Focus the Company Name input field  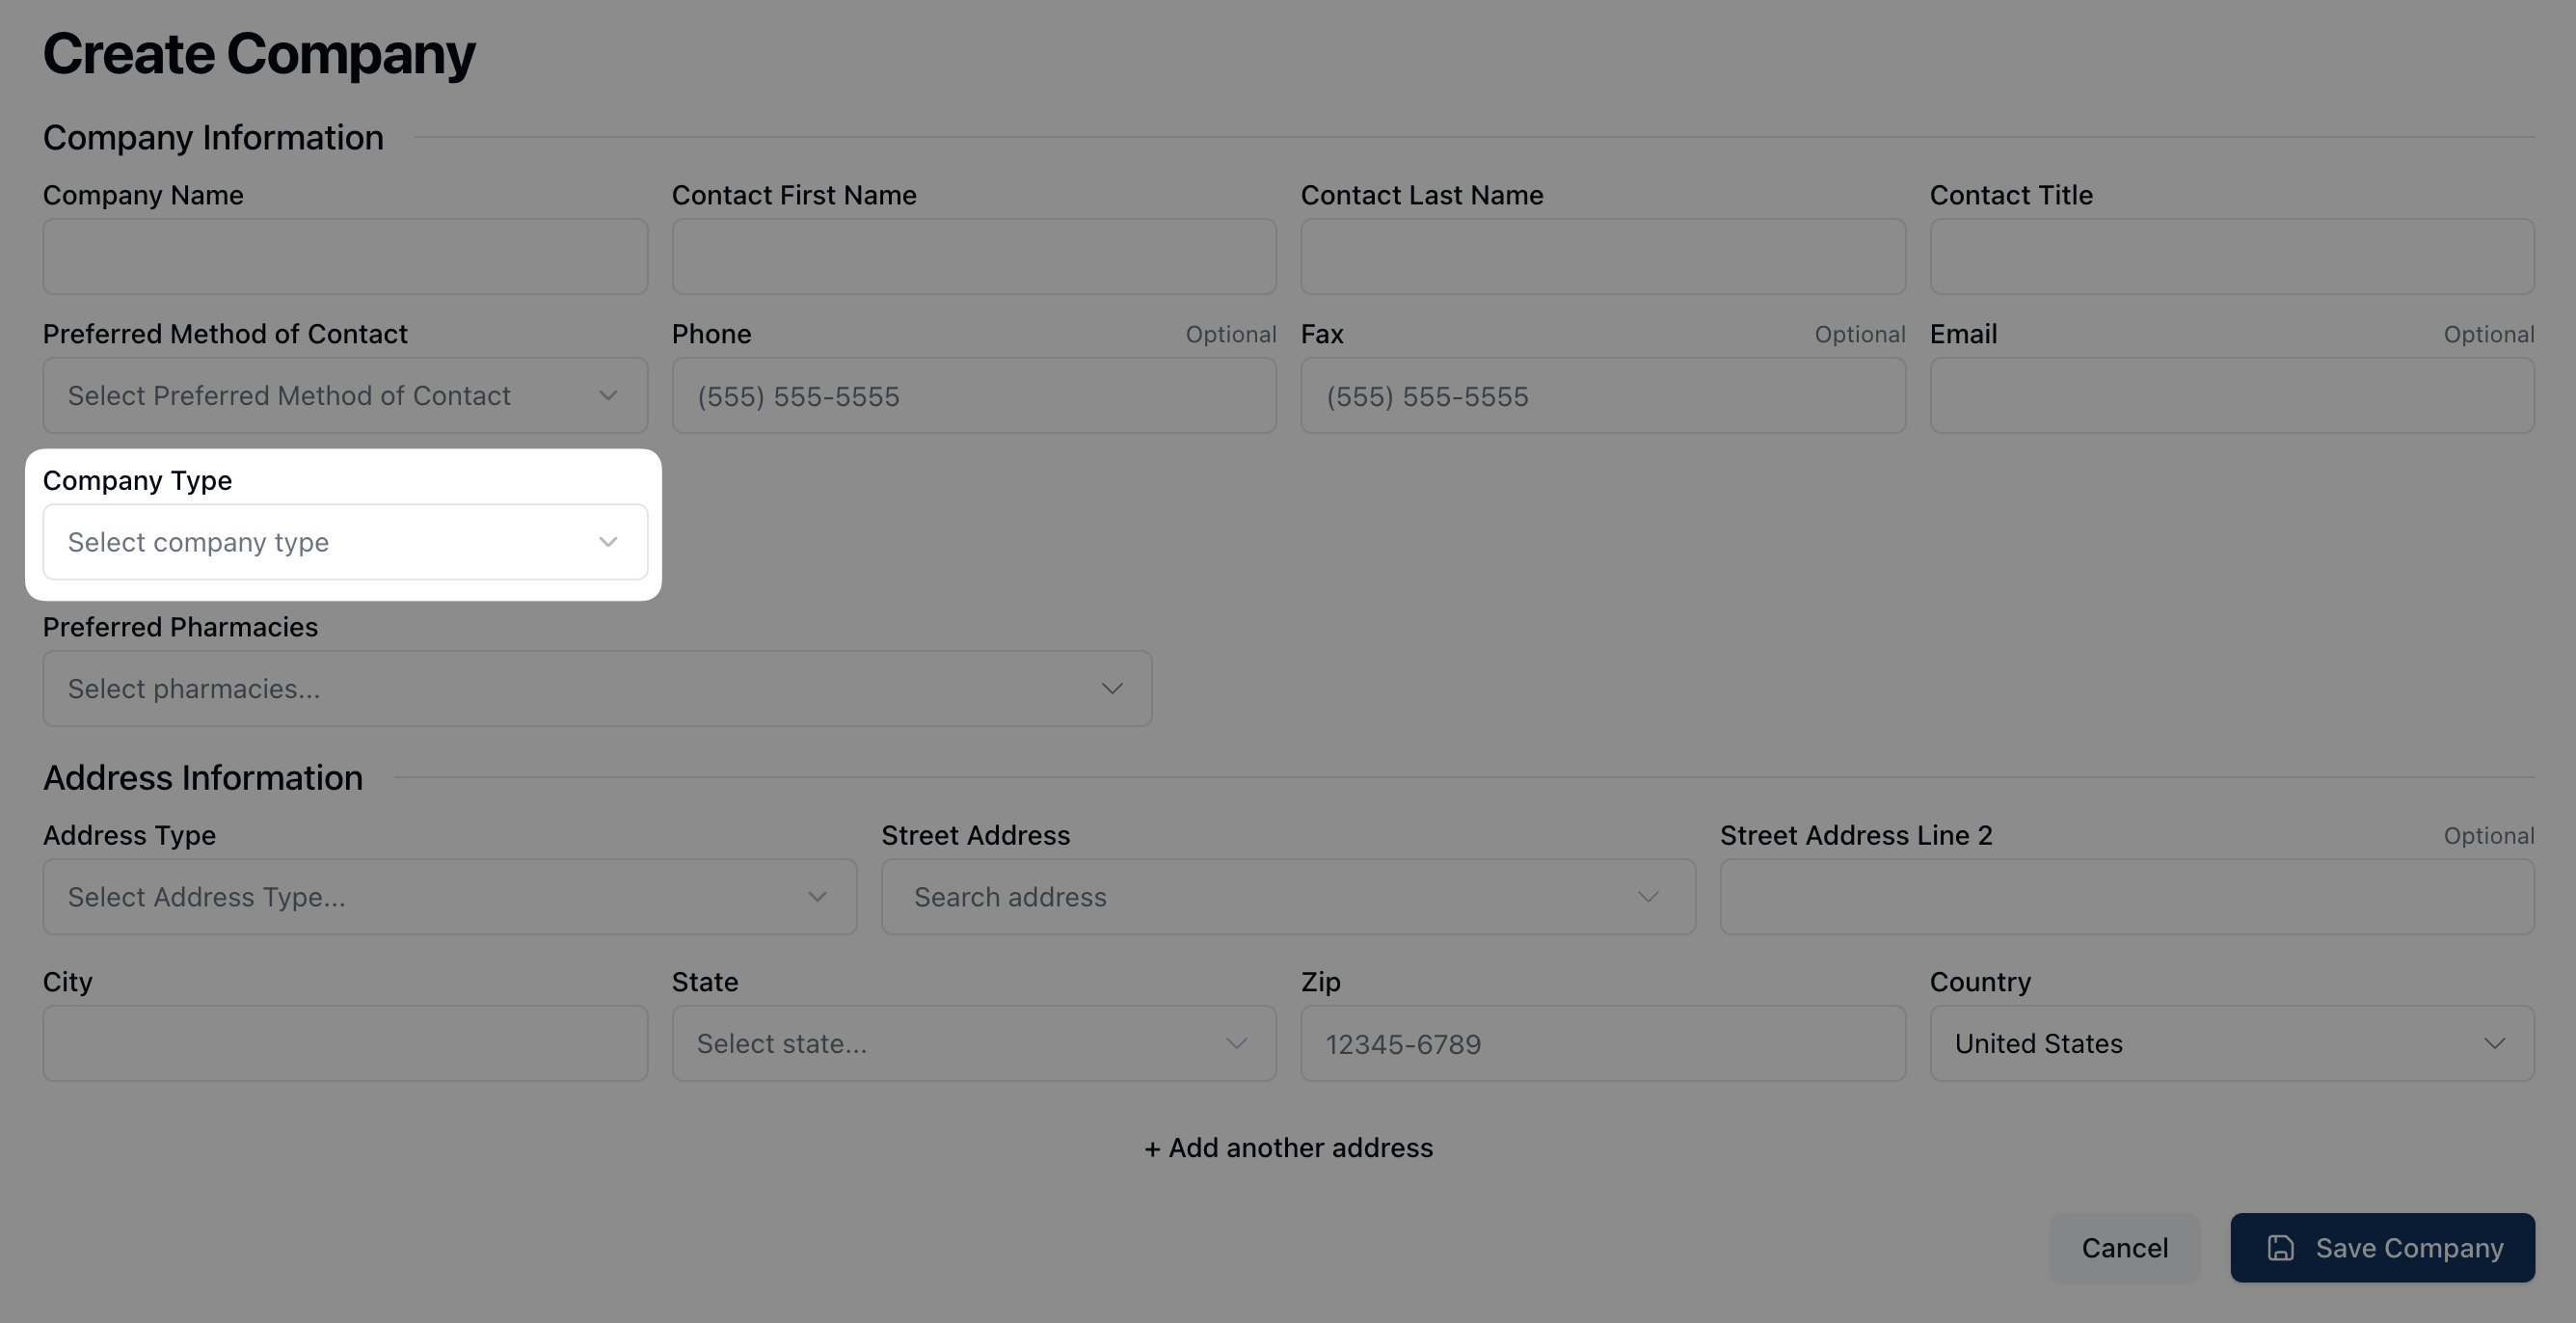345,257
